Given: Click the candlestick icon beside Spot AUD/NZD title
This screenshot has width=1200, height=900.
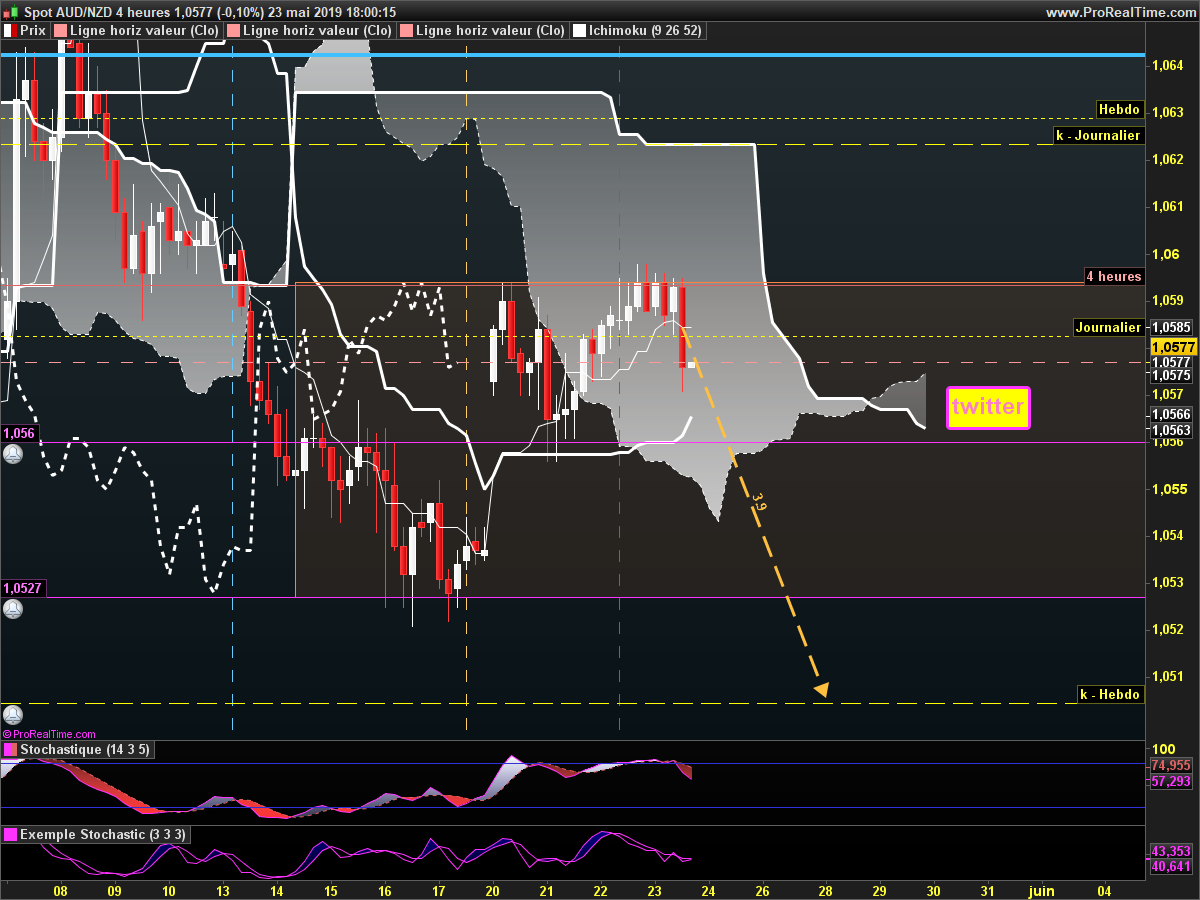Looking at the screenshot, I should click(x=11, y=12).
